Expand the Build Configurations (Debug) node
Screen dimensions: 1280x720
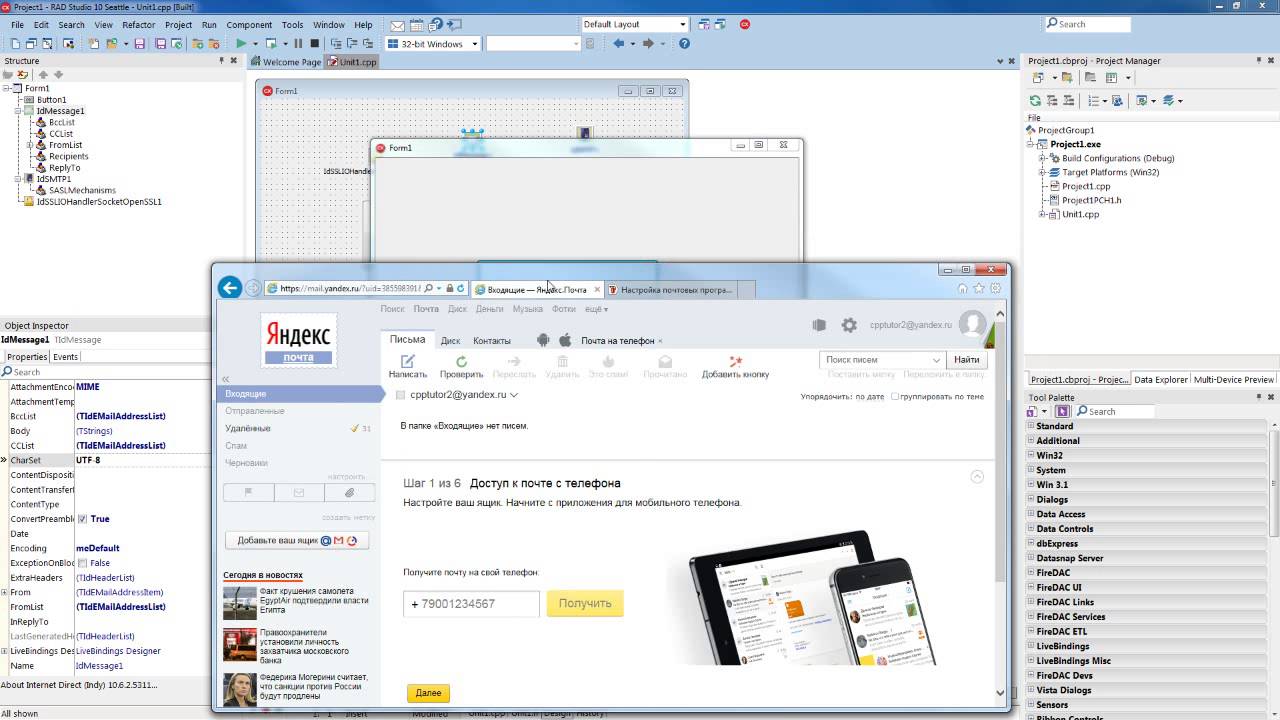pos(1042,158)
